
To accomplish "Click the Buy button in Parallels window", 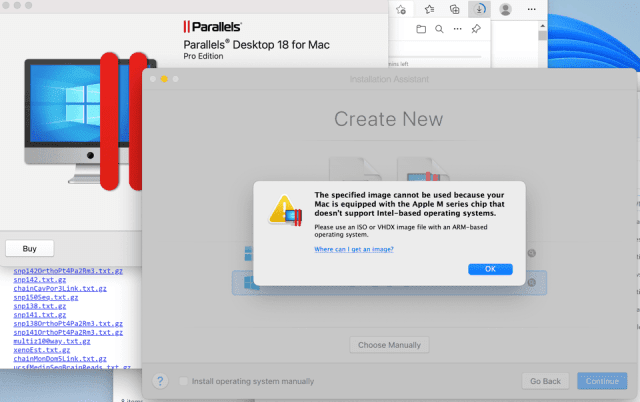I will 30,248.
